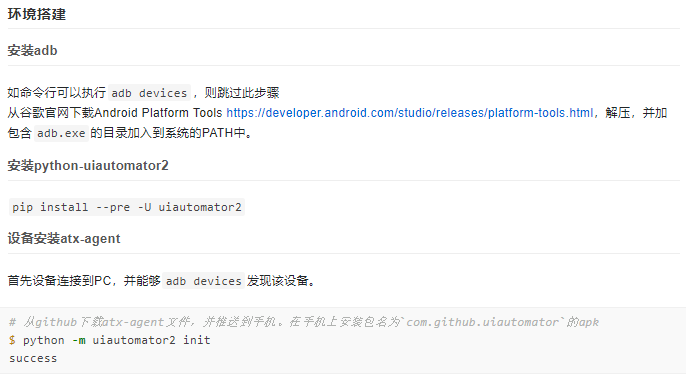Click the 'python -m uiautomator2 init' command line
Image resolution: width=686 pixels, height=389 pixels.
[x=110, y=340]
